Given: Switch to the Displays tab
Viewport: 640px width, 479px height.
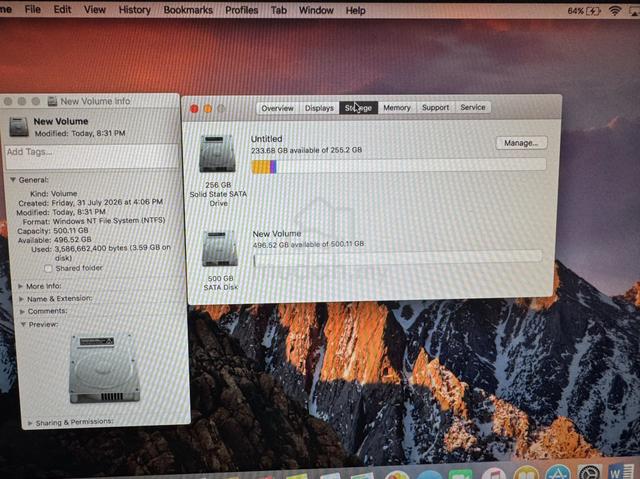Looking at the screenshot, I should click(x=319, y=108).
